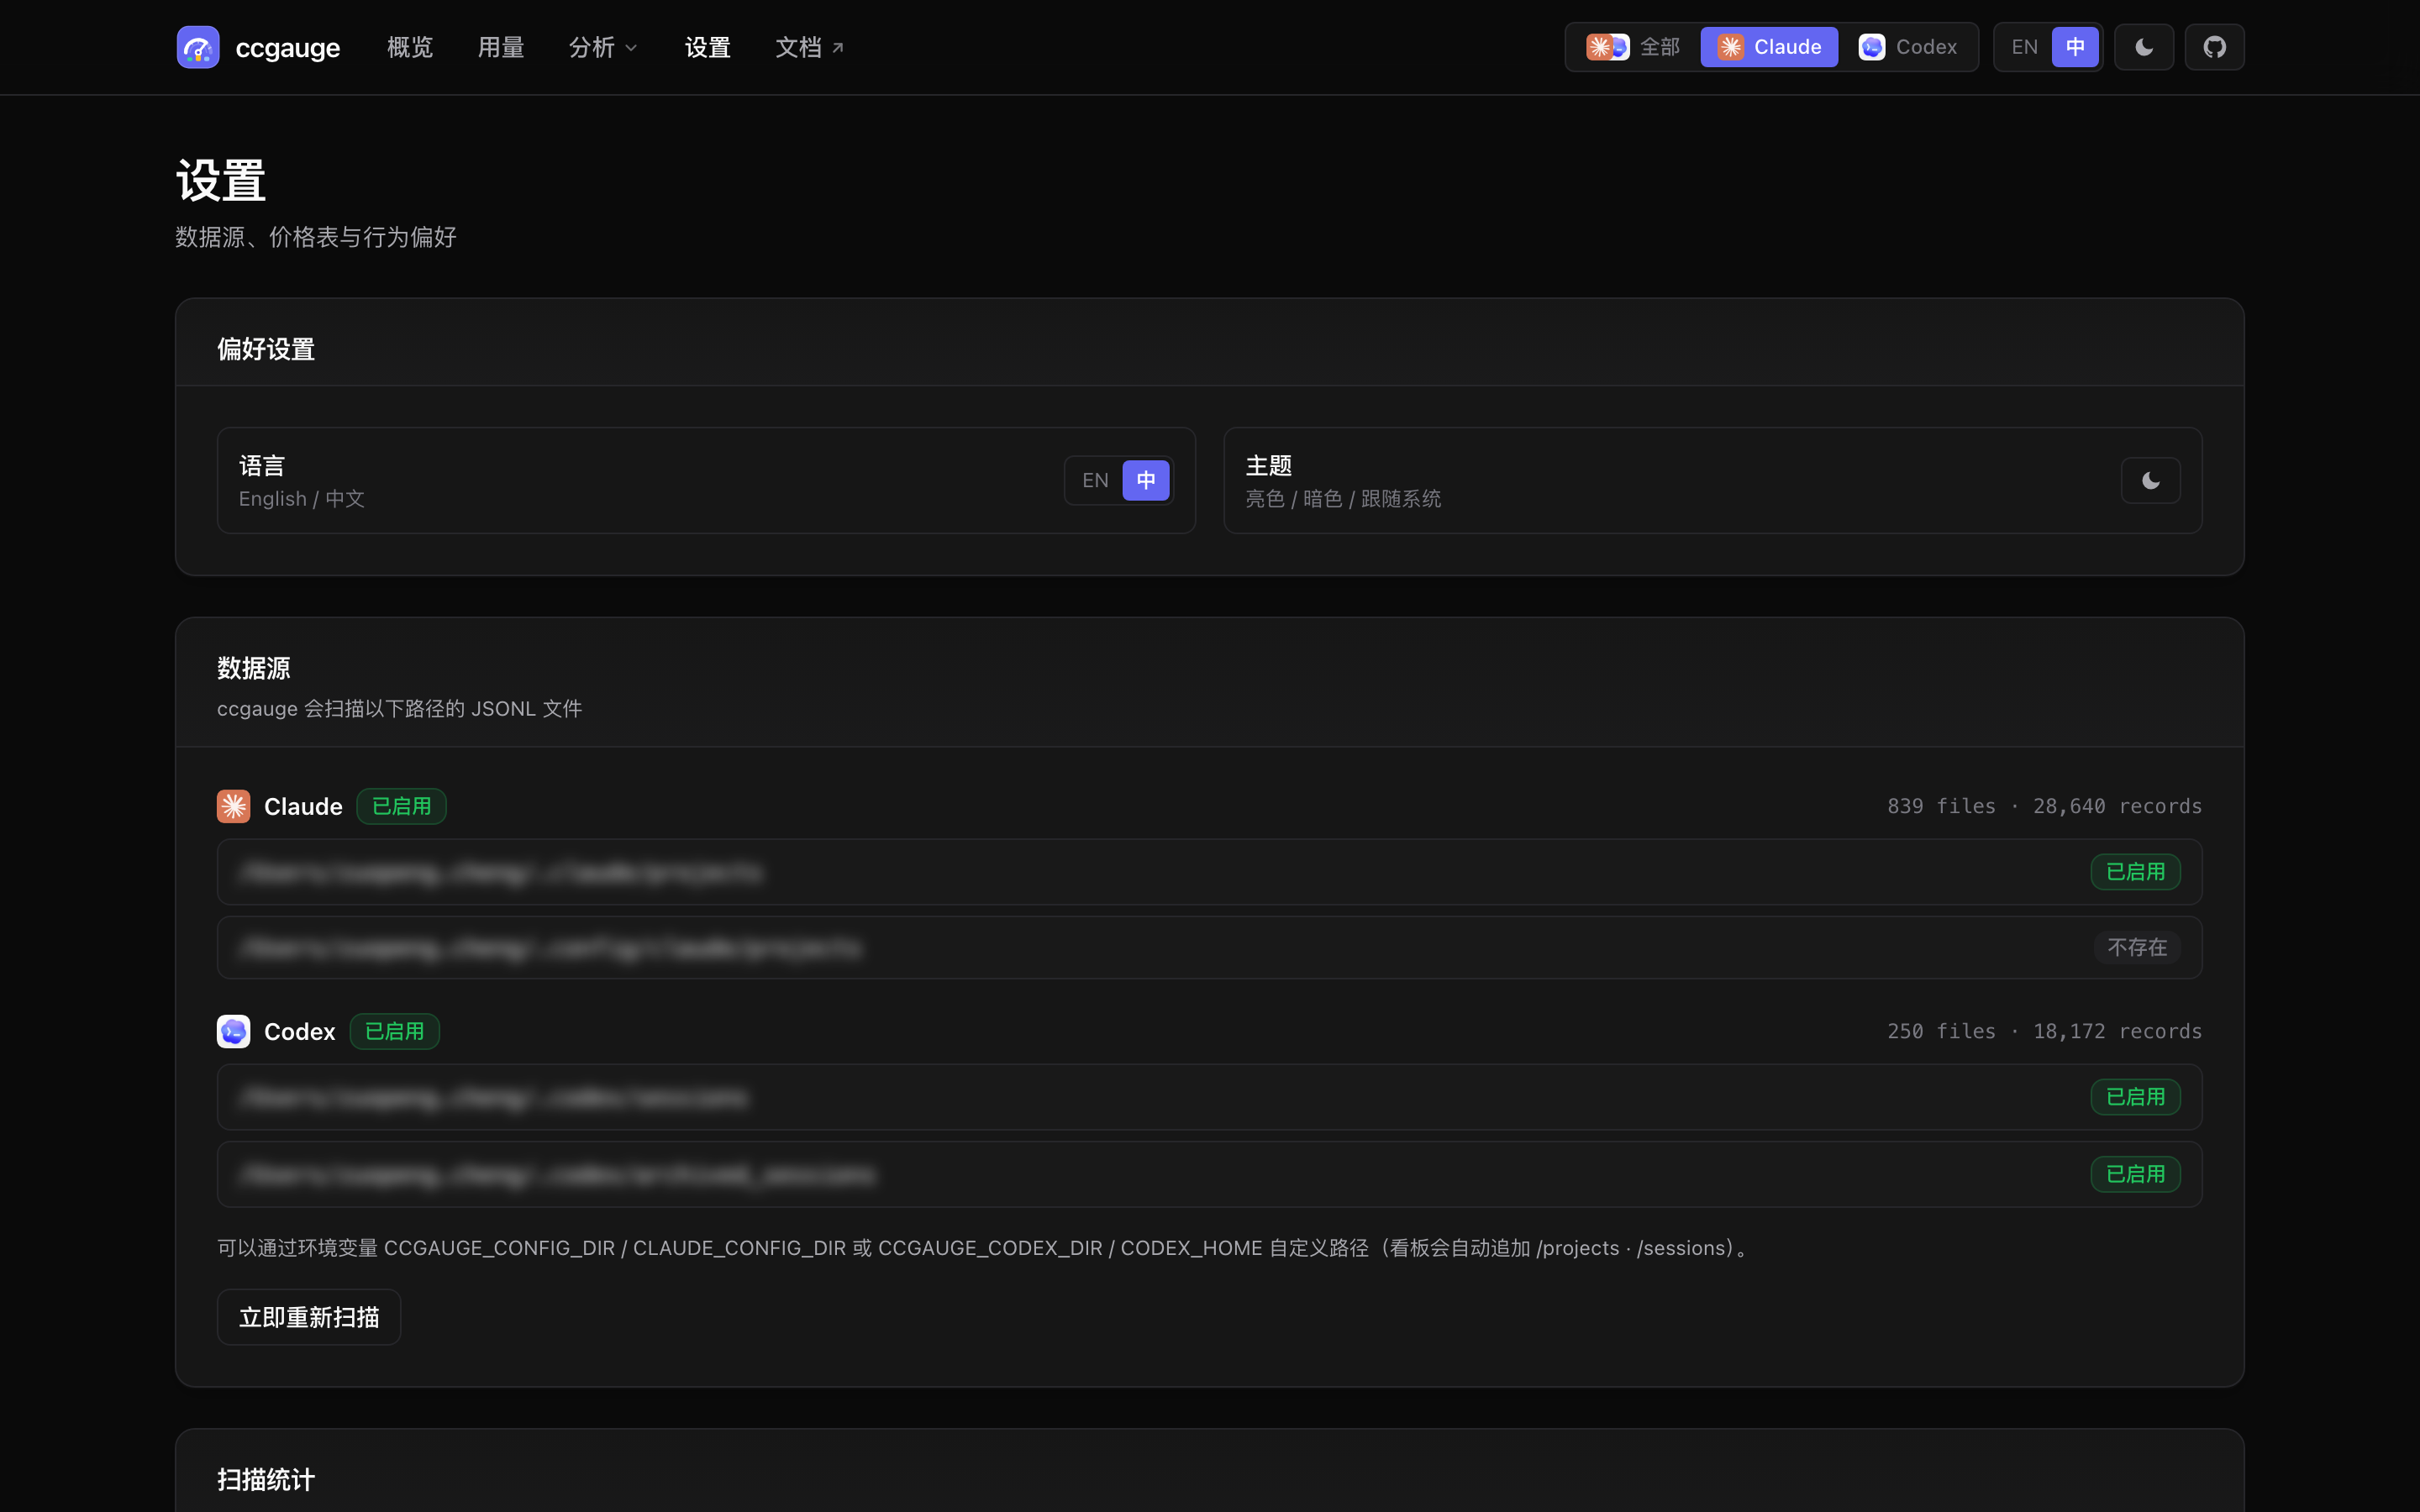Screen dimensions: 2420x1512
Task: Choose 中 in 语言 preference card
Action: tap(1146, 481)
